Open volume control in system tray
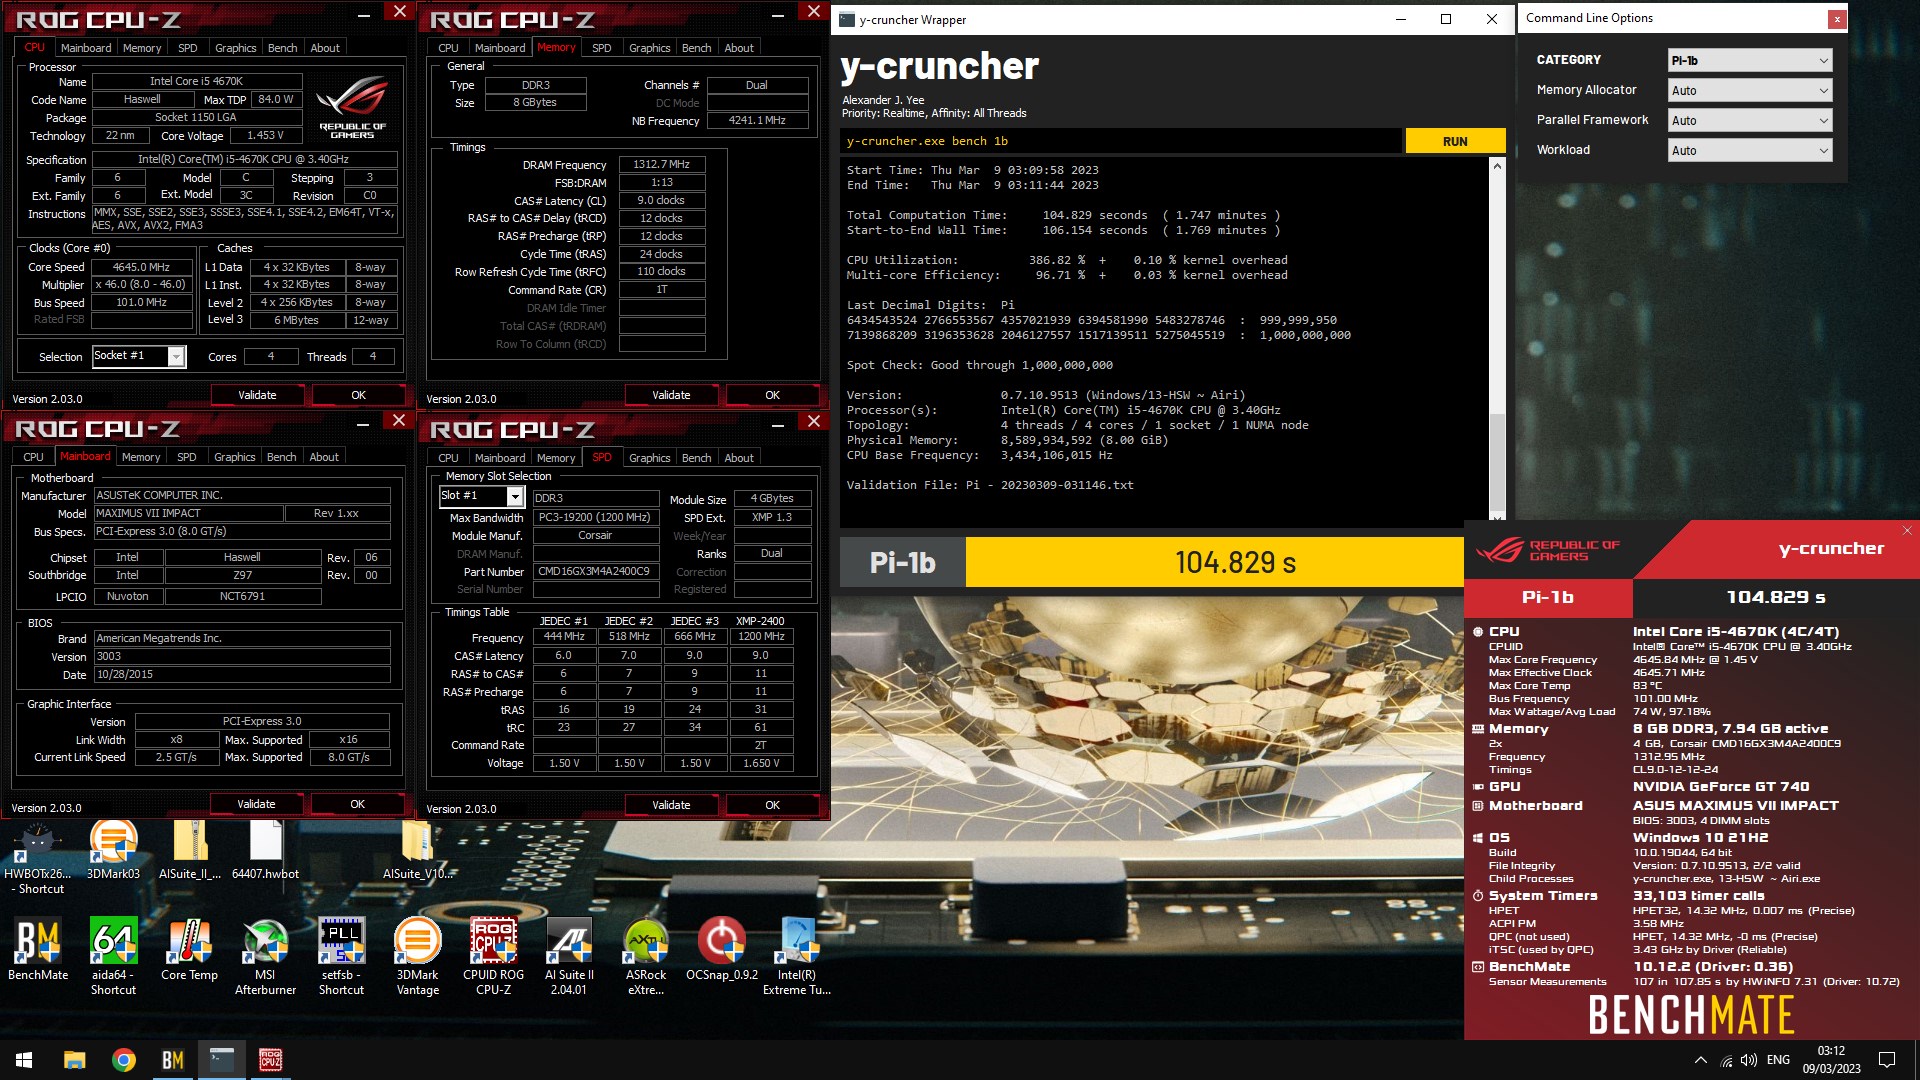Viewport: 1920px width, 1080px height. click(1748, 1060)
